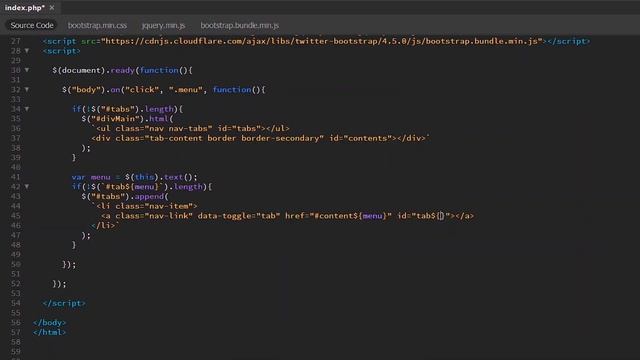
Task: Click data-toggle="tab" attribute on line 45
Action: (x=239, y=216)
